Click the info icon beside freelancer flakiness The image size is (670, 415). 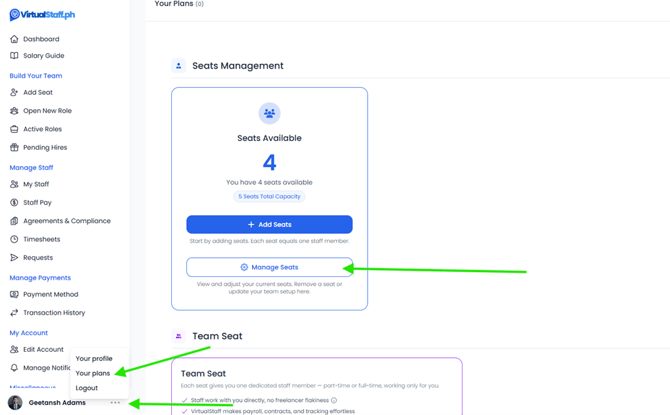pos(334,400)
